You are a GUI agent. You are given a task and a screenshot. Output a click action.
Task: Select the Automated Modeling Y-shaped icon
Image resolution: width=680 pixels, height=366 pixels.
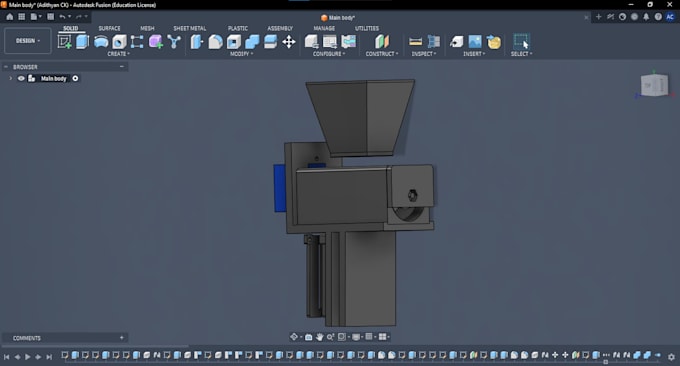pos(174,42)
